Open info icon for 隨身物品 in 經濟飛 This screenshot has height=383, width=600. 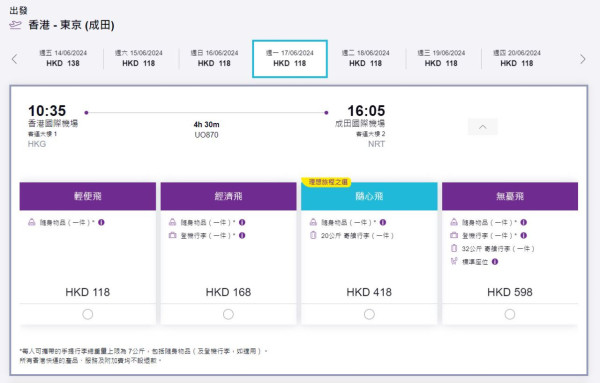[242, 222]
